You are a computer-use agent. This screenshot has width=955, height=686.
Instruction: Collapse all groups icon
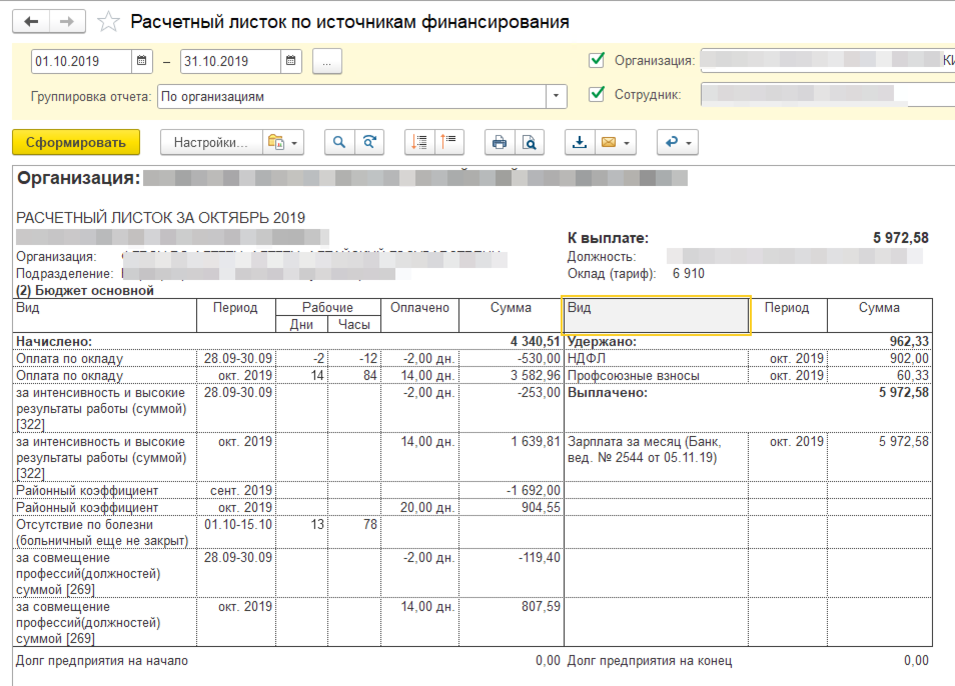pyautogui.click(x=449, y=143)
